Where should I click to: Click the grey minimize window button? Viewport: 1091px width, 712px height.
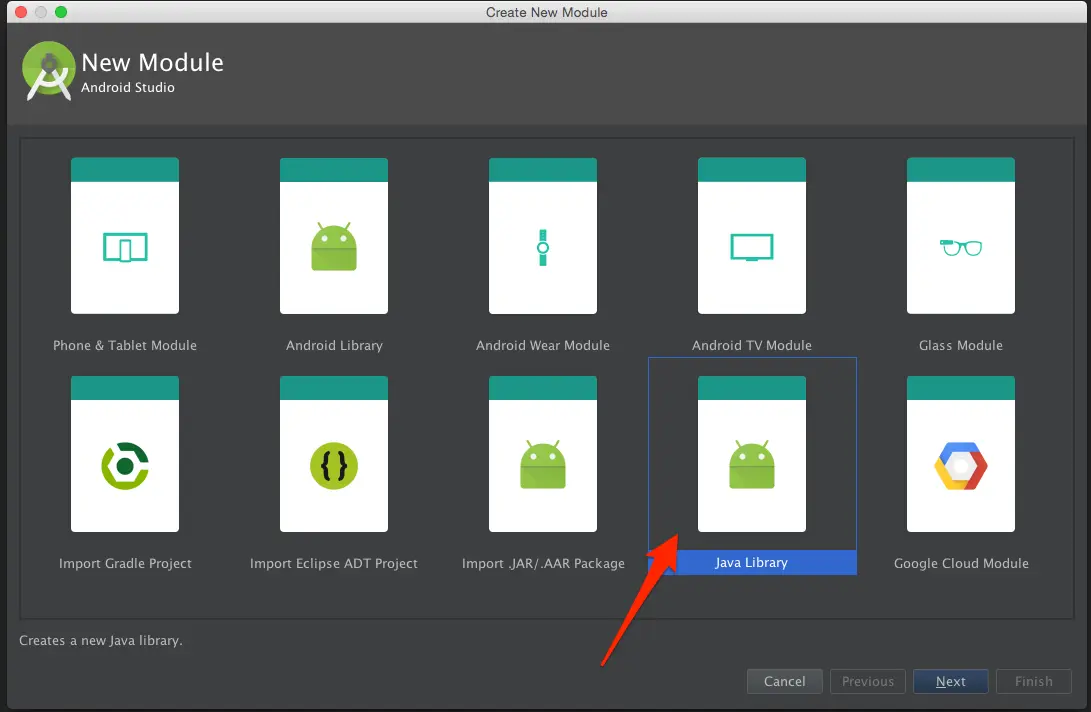[41, 12]
